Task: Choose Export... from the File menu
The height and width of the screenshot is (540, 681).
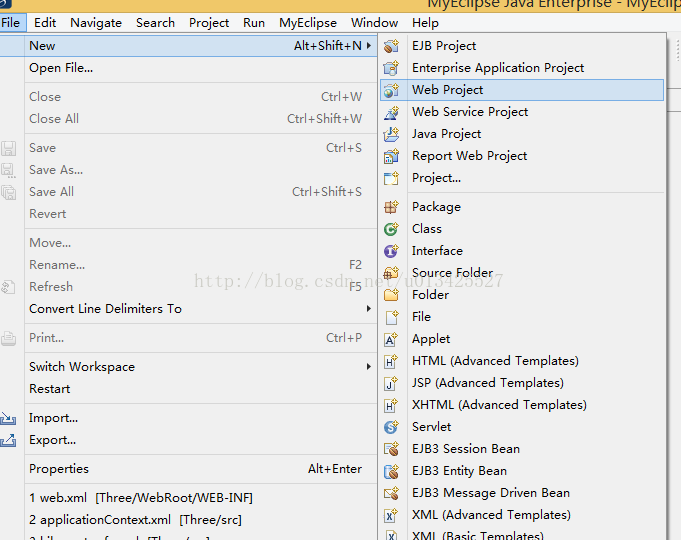Action: pyautogui.click(x=53, y=440)
